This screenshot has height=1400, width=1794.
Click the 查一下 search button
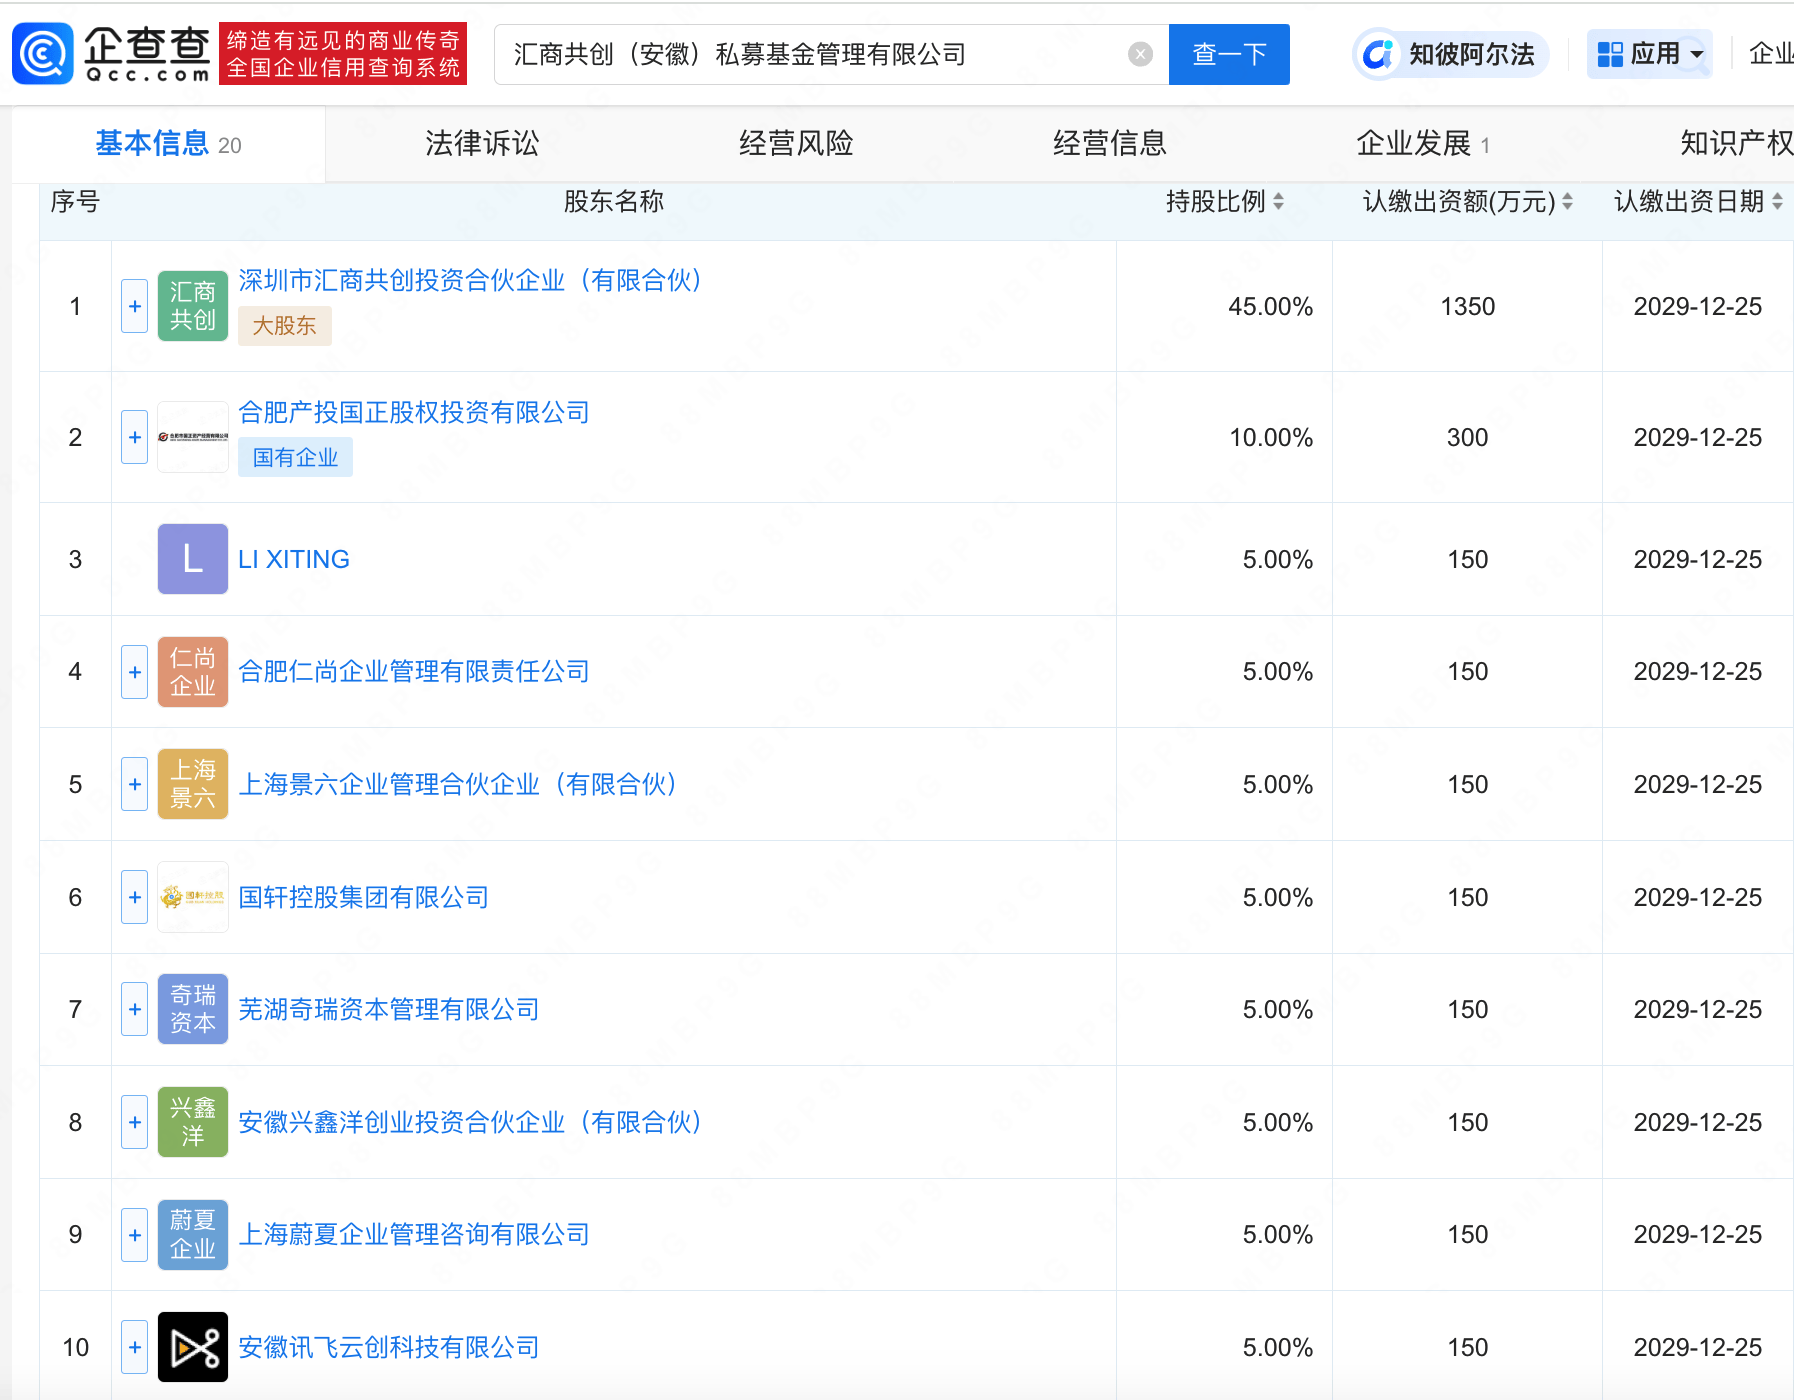pos(1229,54)
